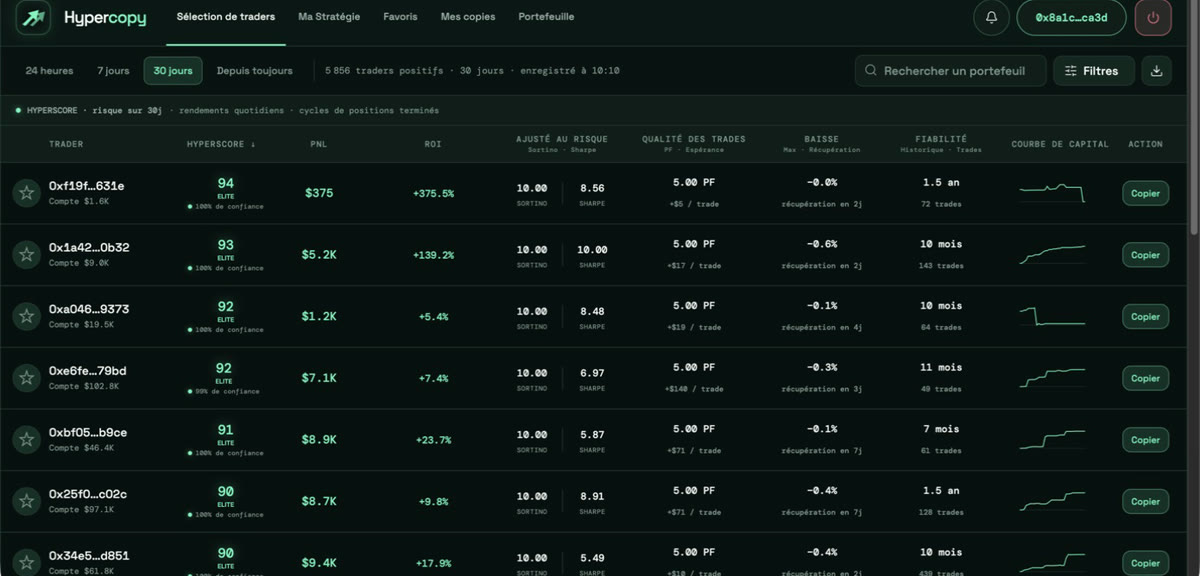Select the Depuis toujours period
This screenshot has height=576, width=1200.
(255, 71)
